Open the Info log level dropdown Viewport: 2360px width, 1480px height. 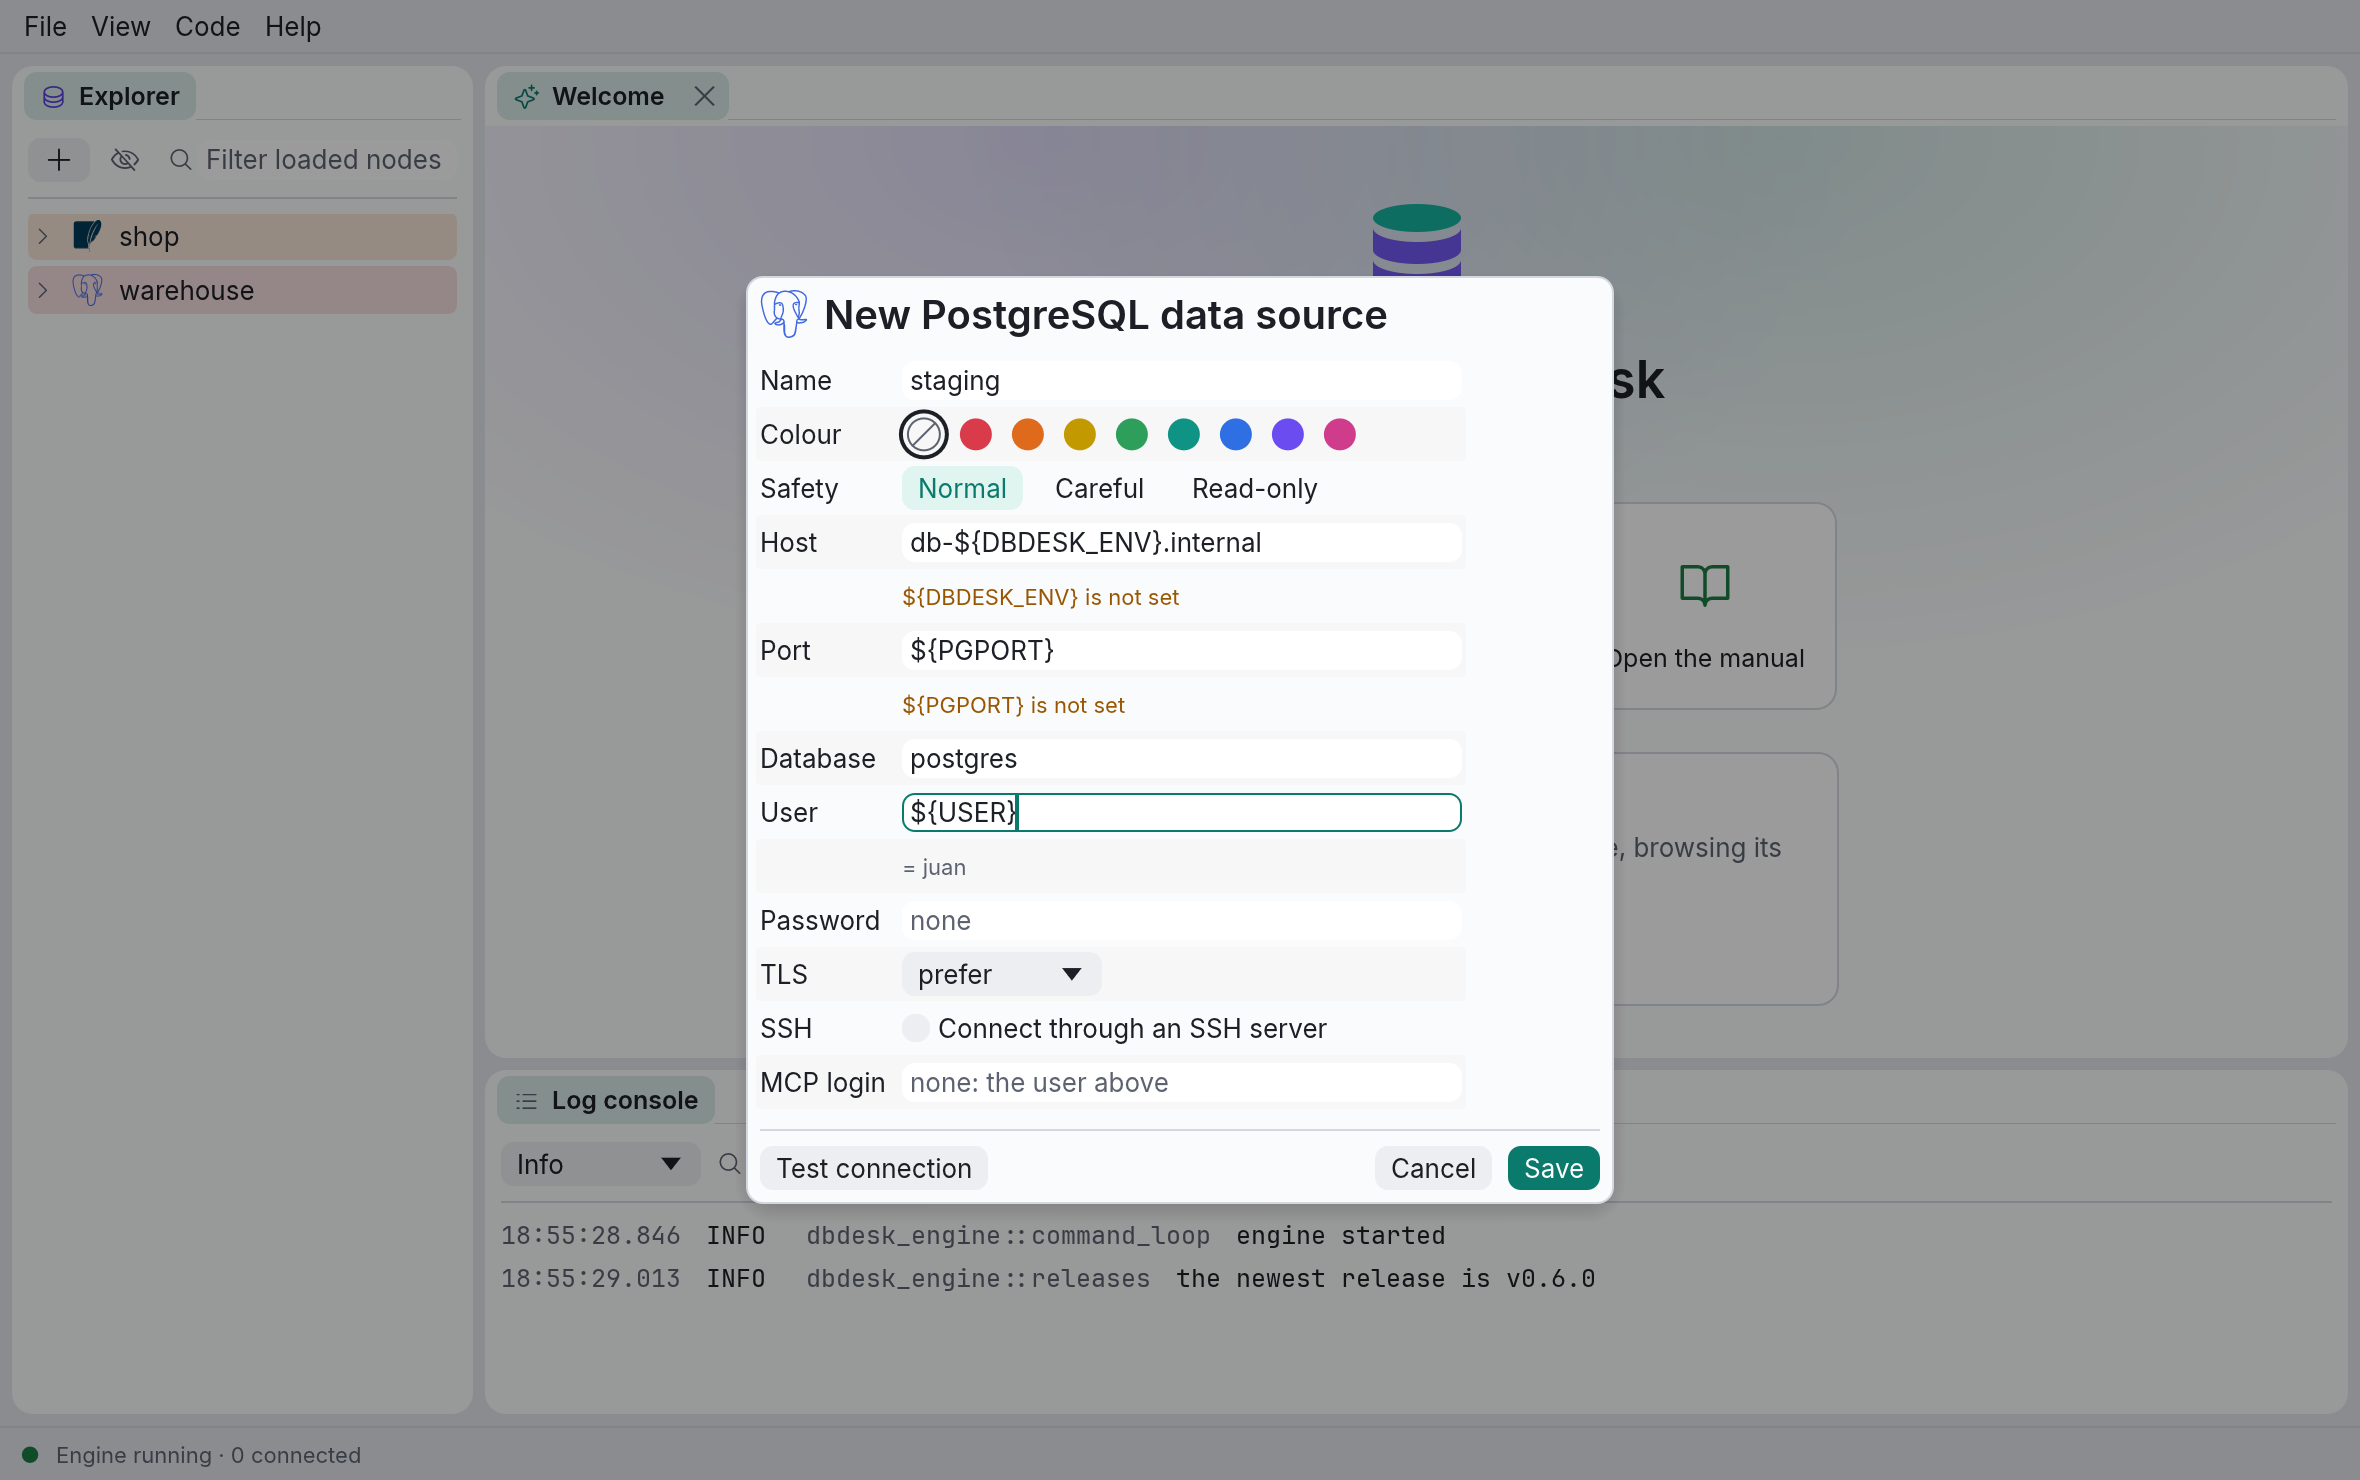[600, 1164]
